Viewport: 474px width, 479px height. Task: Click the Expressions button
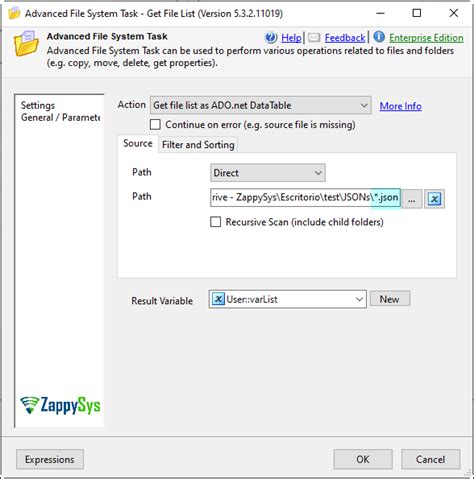tap(50, 459)
